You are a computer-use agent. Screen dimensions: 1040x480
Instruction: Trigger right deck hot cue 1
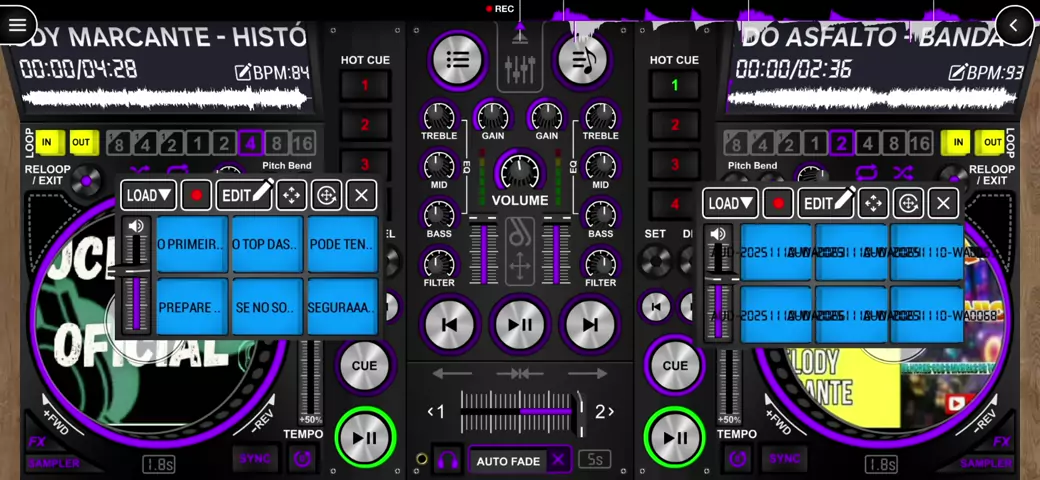point(675,86)
